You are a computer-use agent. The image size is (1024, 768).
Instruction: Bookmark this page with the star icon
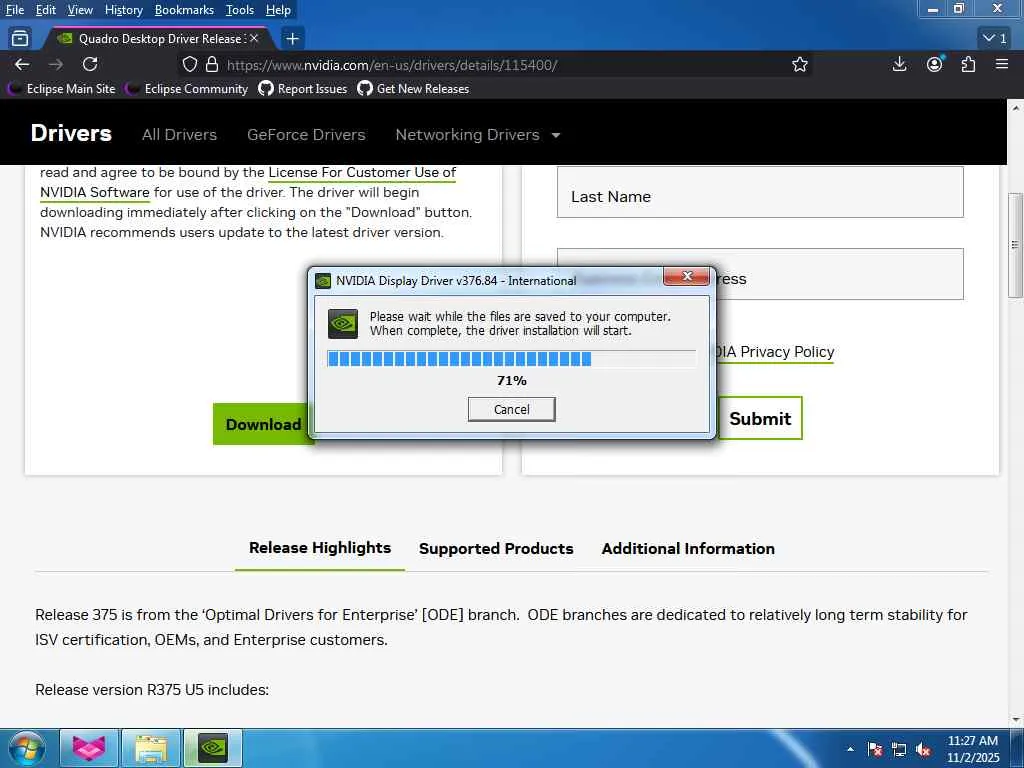point(799,65)
